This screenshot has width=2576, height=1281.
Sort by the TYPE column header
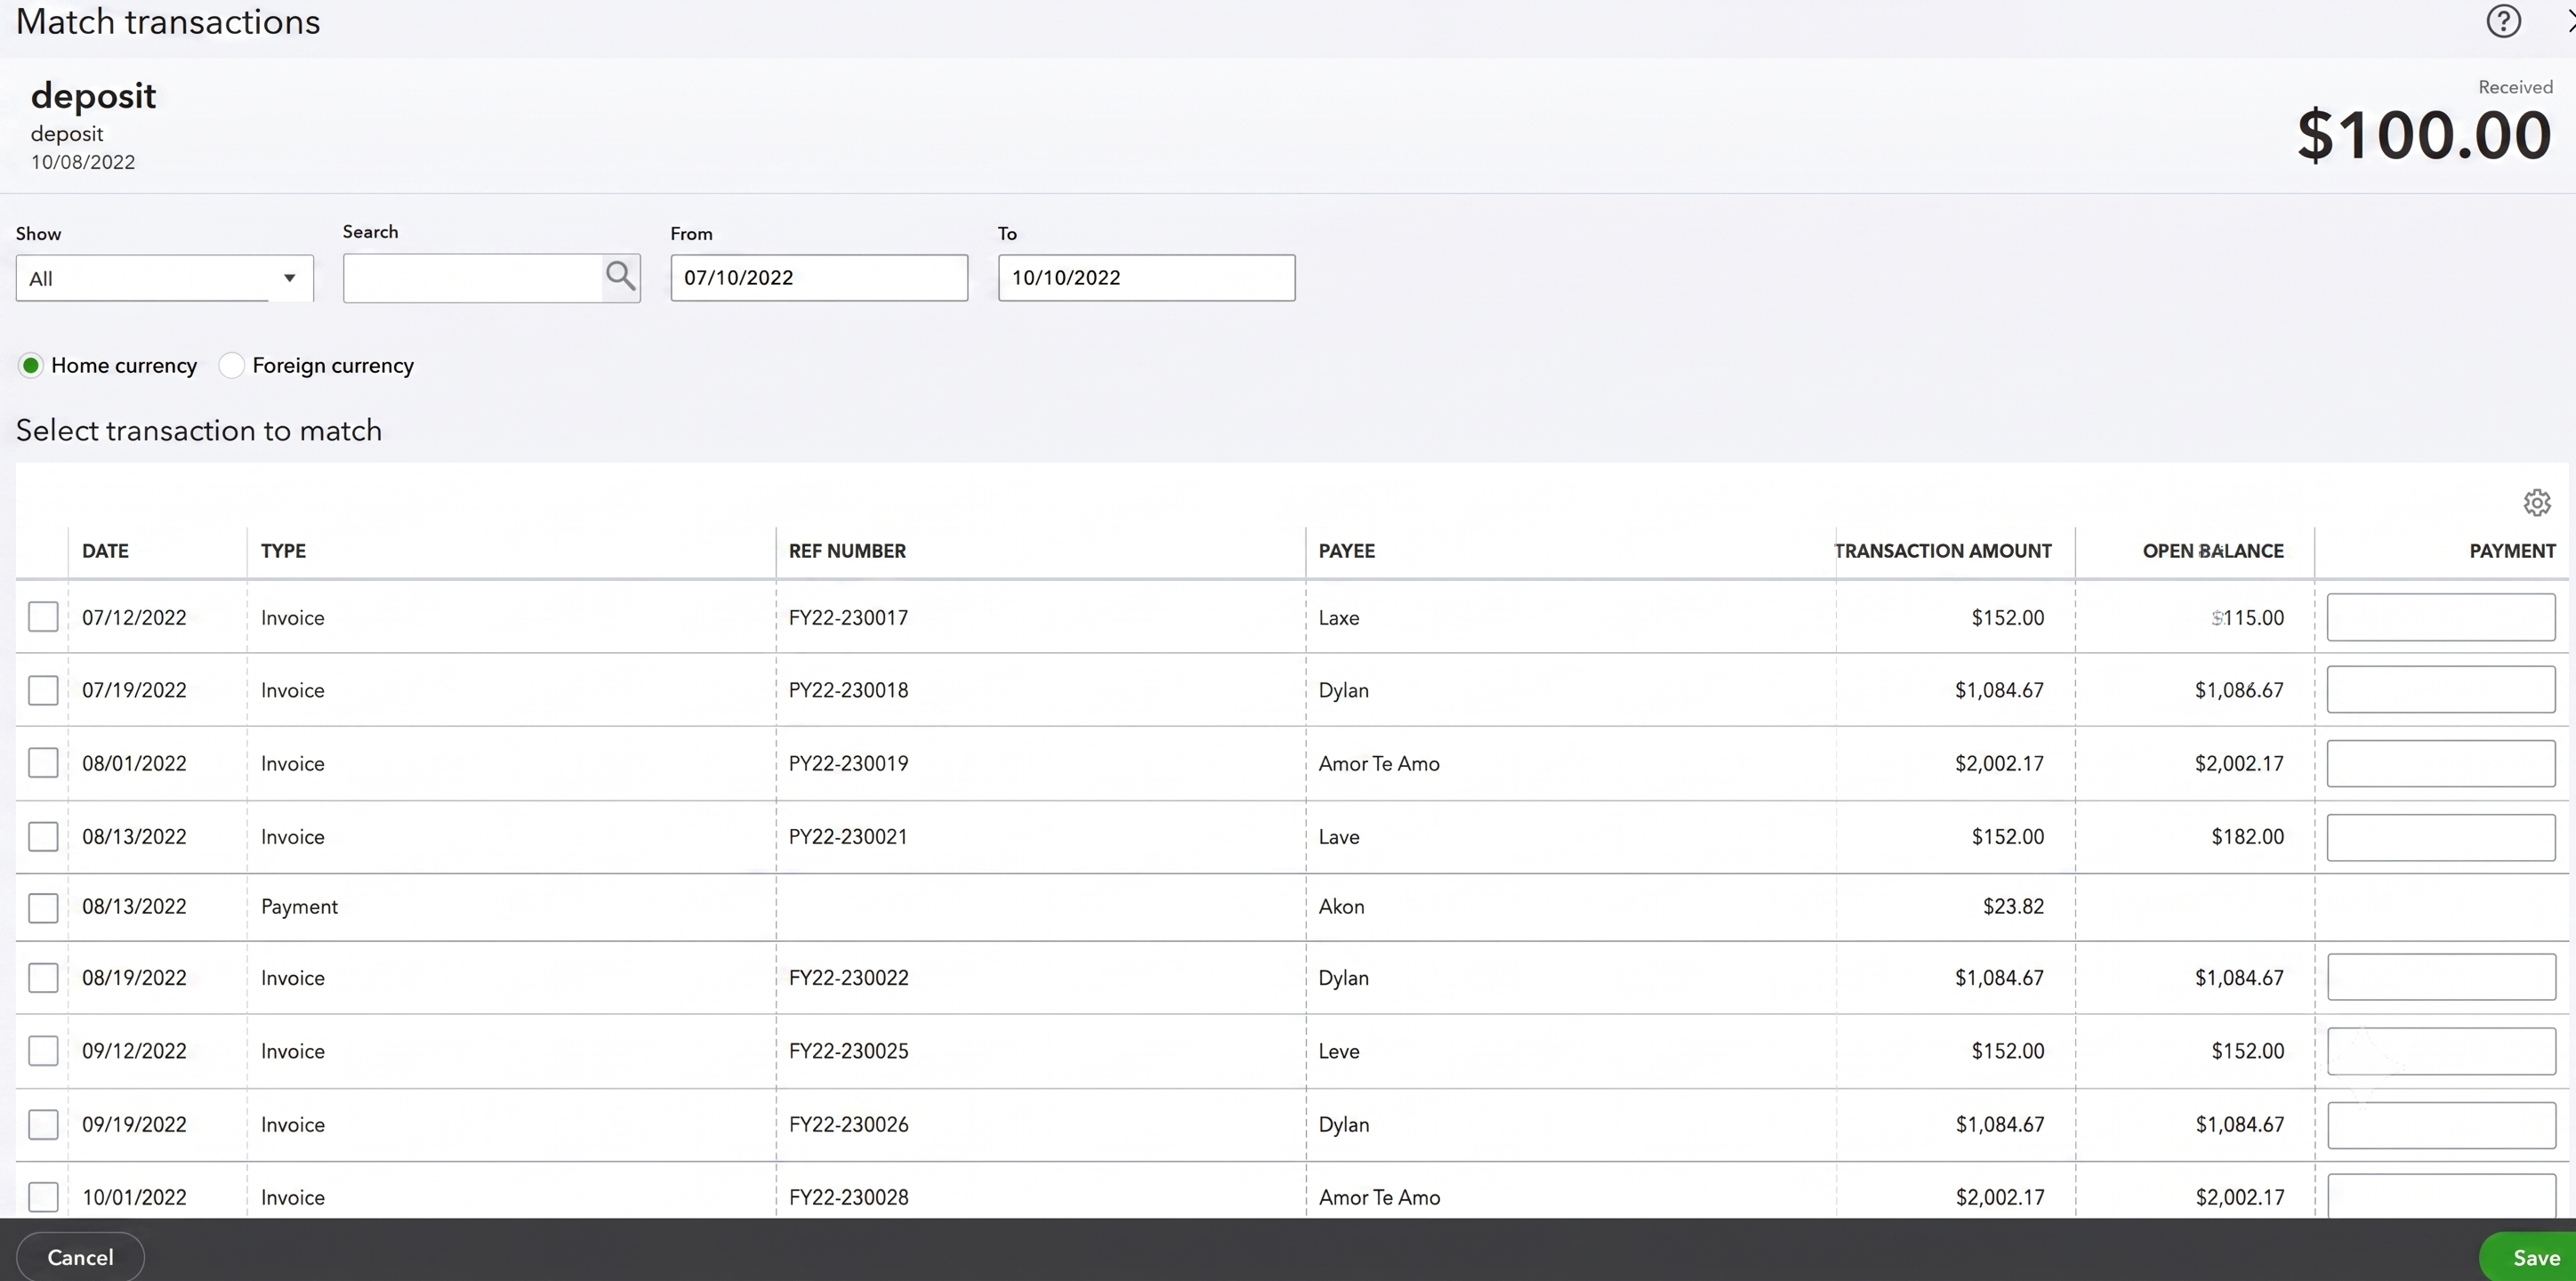click(283, 551)
